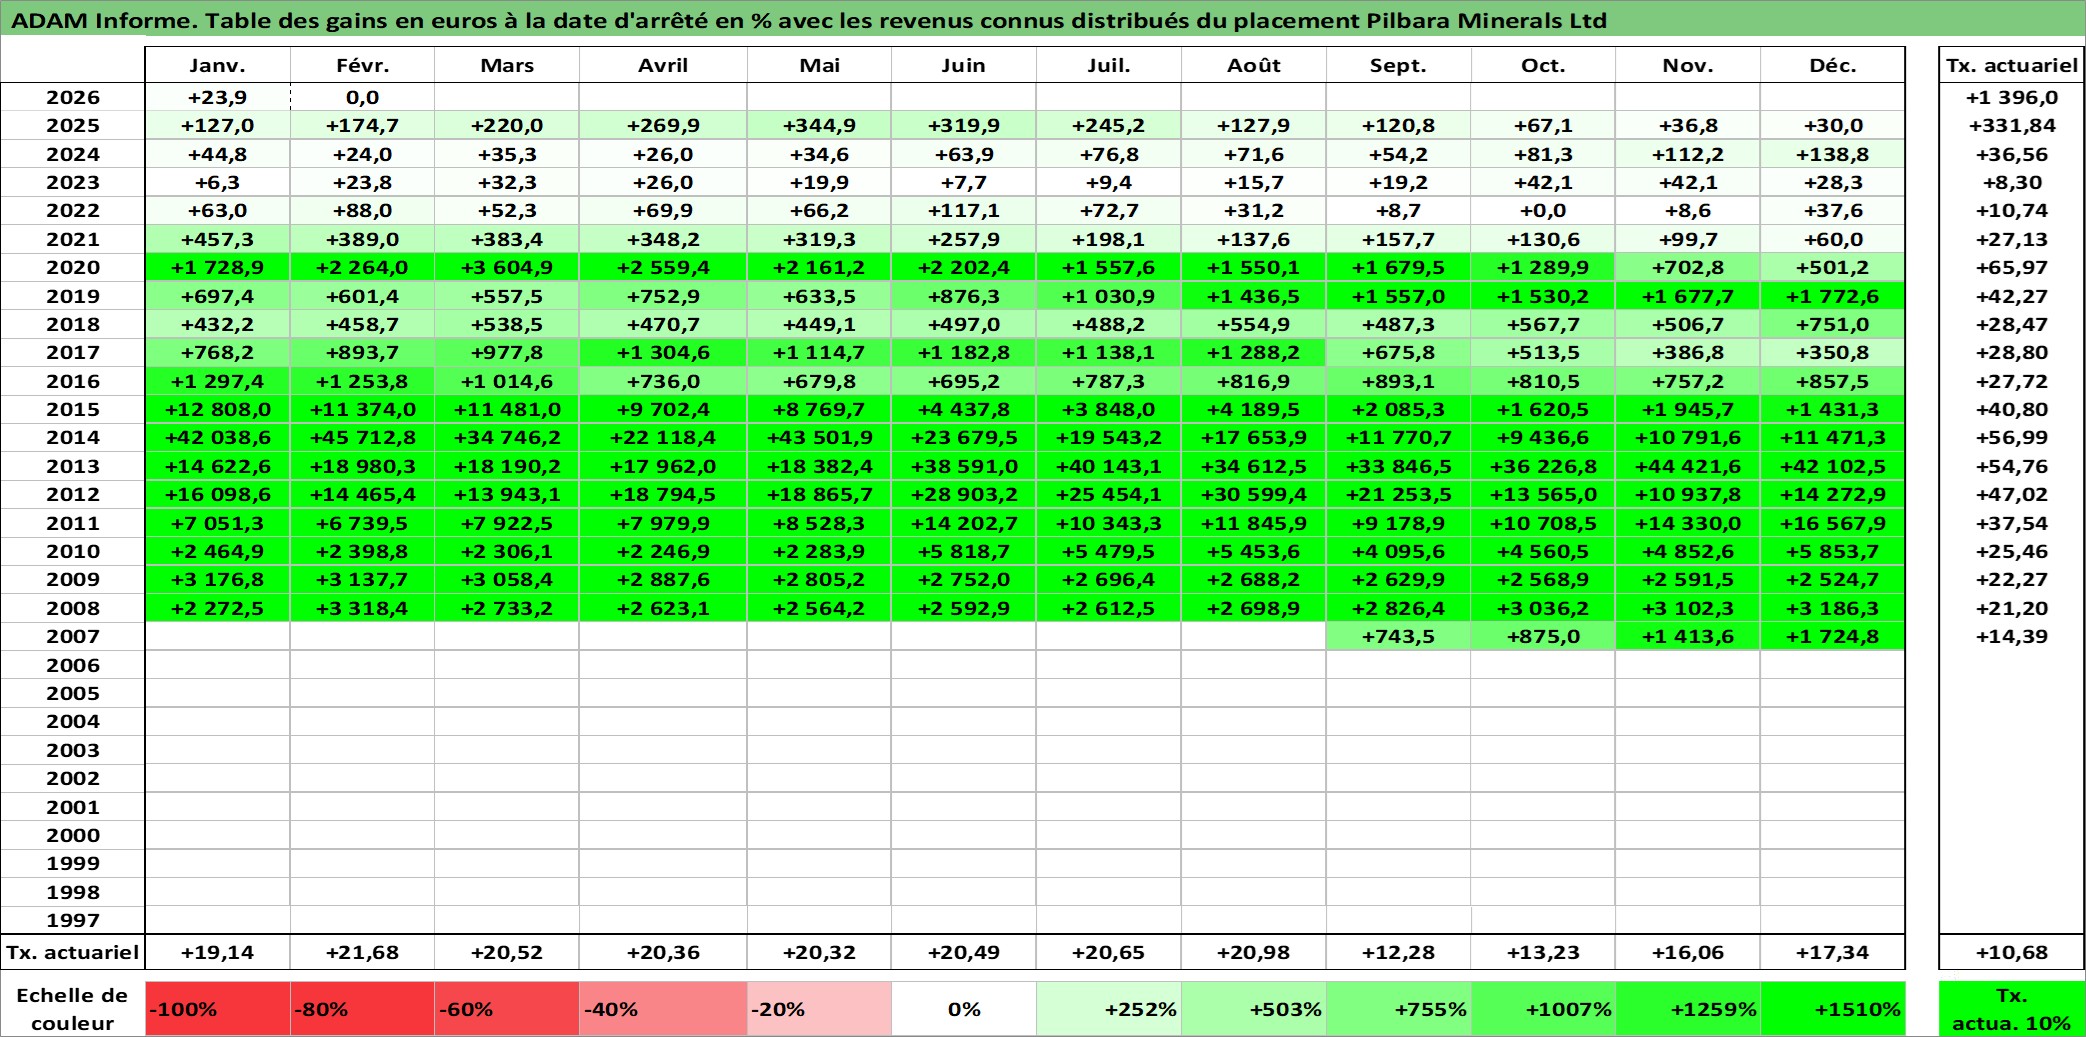
Task: Click the +14,39 actuarial rate for 2007
Action: coord(2011,636)
